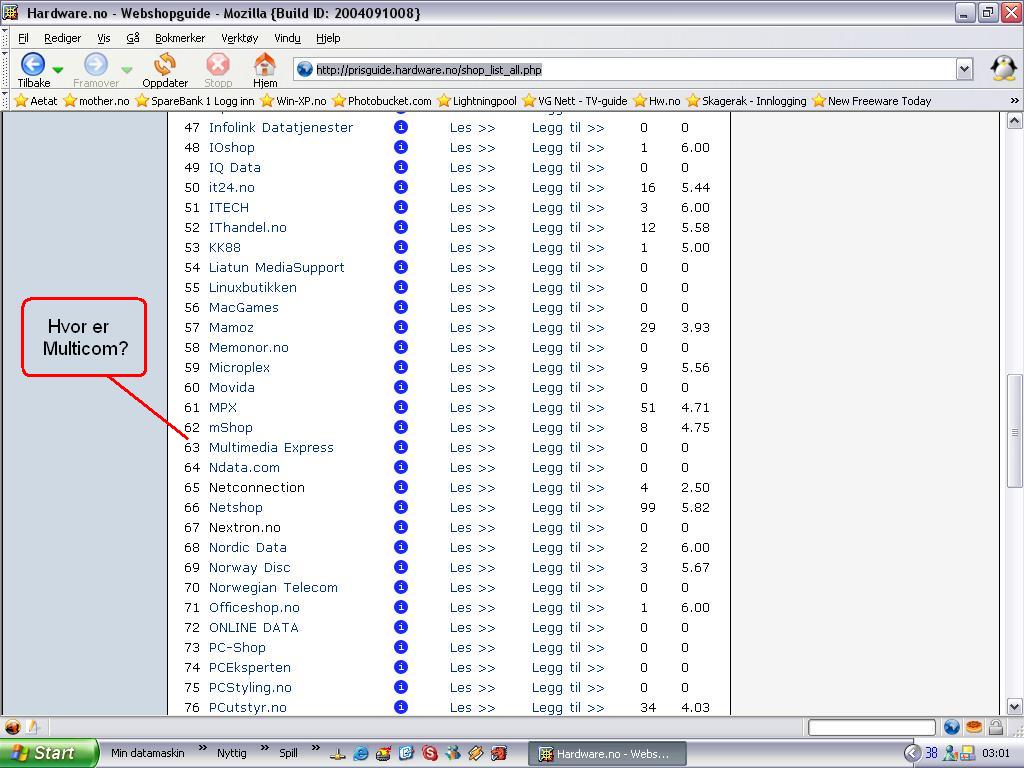Viewport: 1024px width, 768px height.
Task: Click the clock showing 03:01
Action: pyautogui.click(x=995, y=754)
